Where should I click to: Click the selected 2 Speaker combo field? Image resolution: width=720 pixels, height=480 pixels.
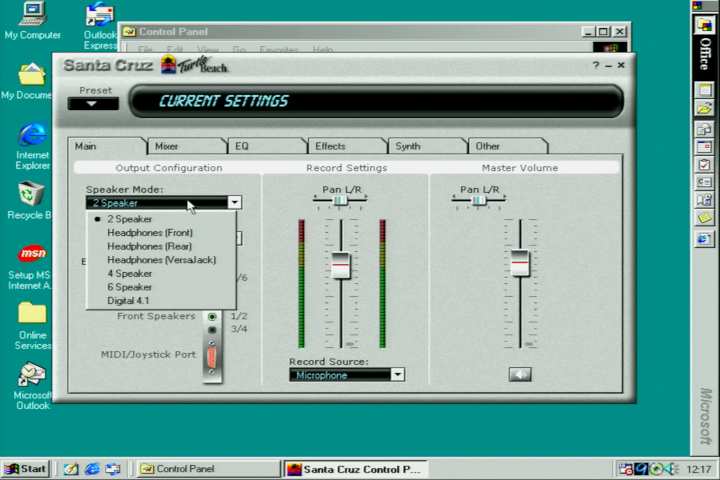click(157, 203)
